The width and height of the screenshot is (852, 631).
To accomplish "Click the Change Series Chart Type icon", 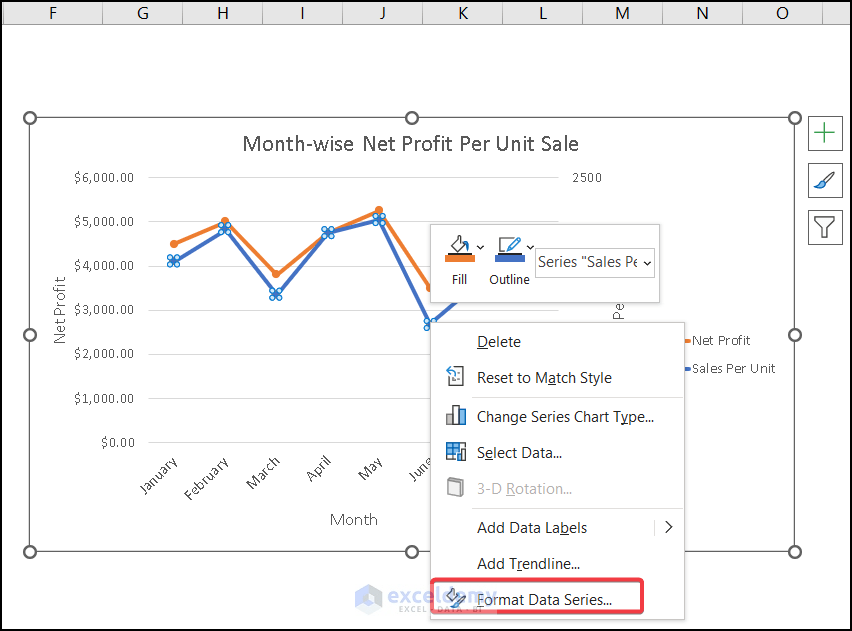I will pos(456,416).
